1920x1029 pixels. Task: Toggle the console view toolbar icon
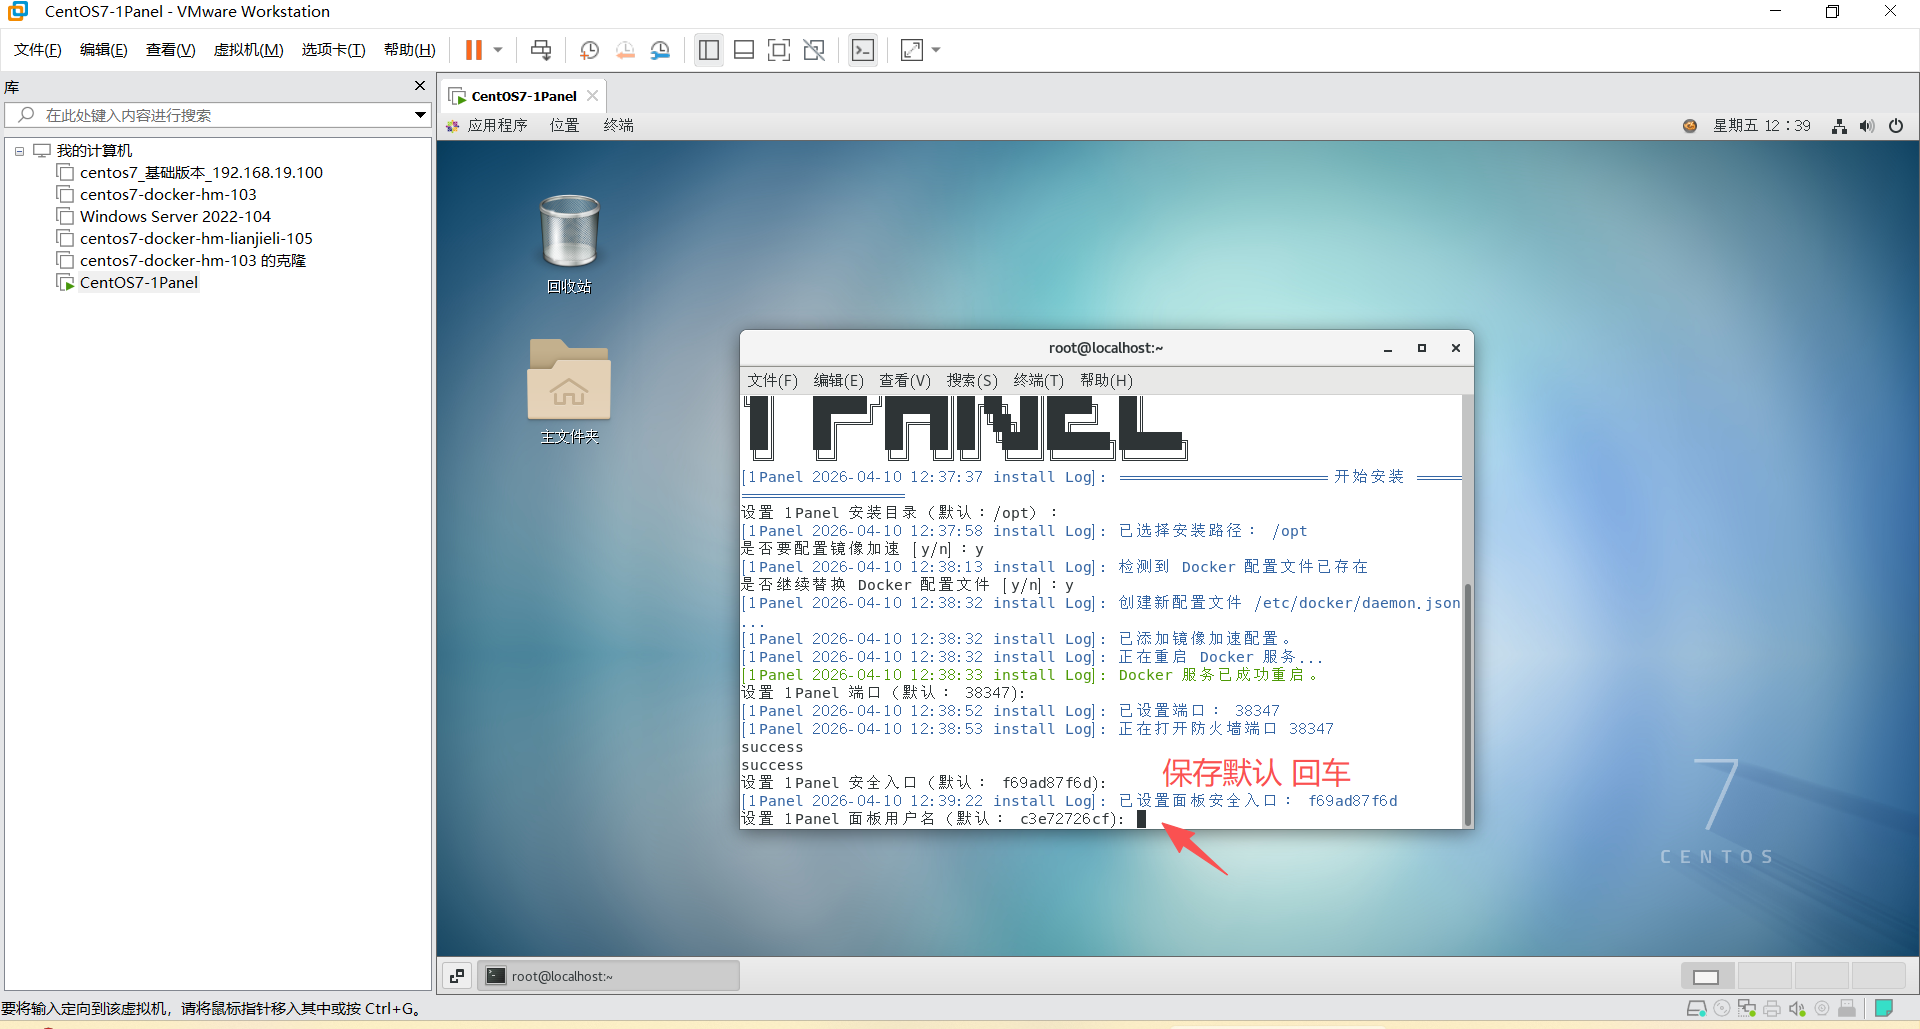pyautogui.click(x=862, y=50)
